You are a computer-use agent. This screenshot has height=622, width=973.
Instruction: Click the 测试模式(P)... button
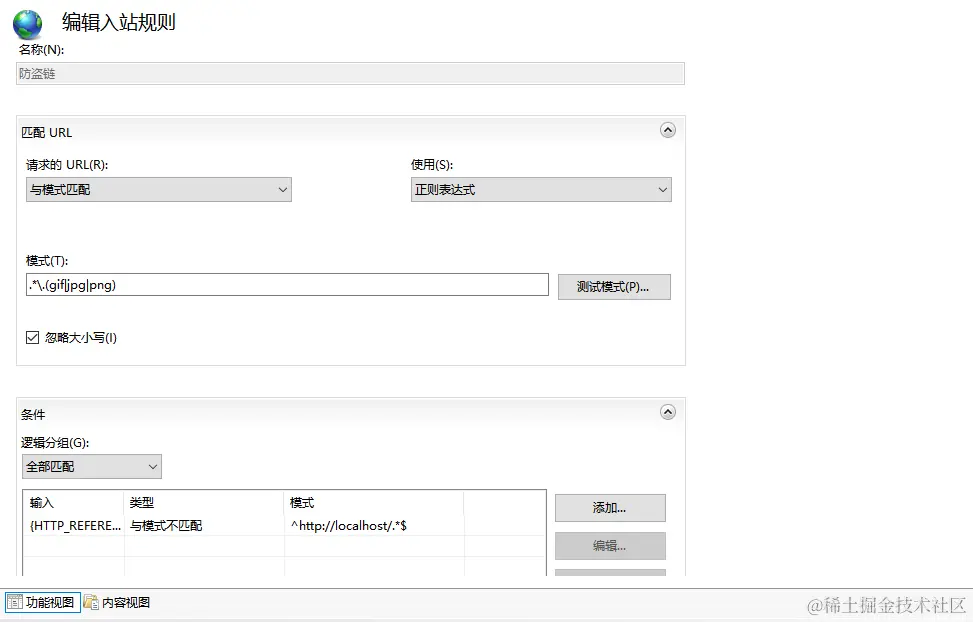[x=614, y=287]
